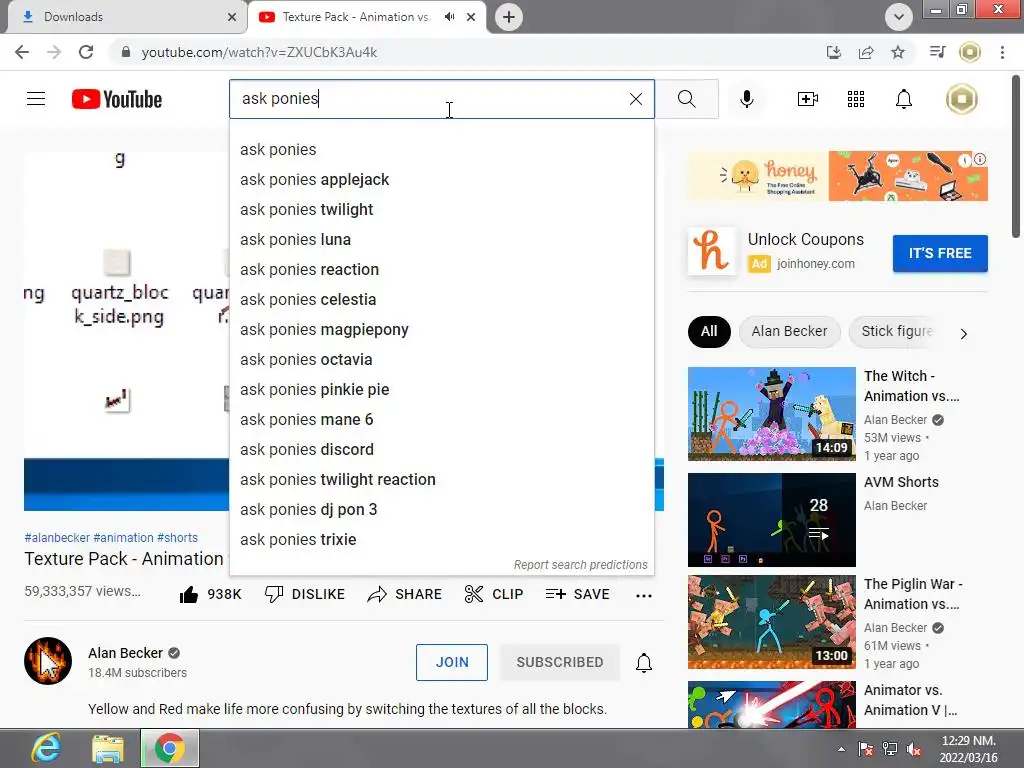The width and height of the screenshot is (1024, 768).
Task: Open The Witch video thumbnail
Action: 771,414
